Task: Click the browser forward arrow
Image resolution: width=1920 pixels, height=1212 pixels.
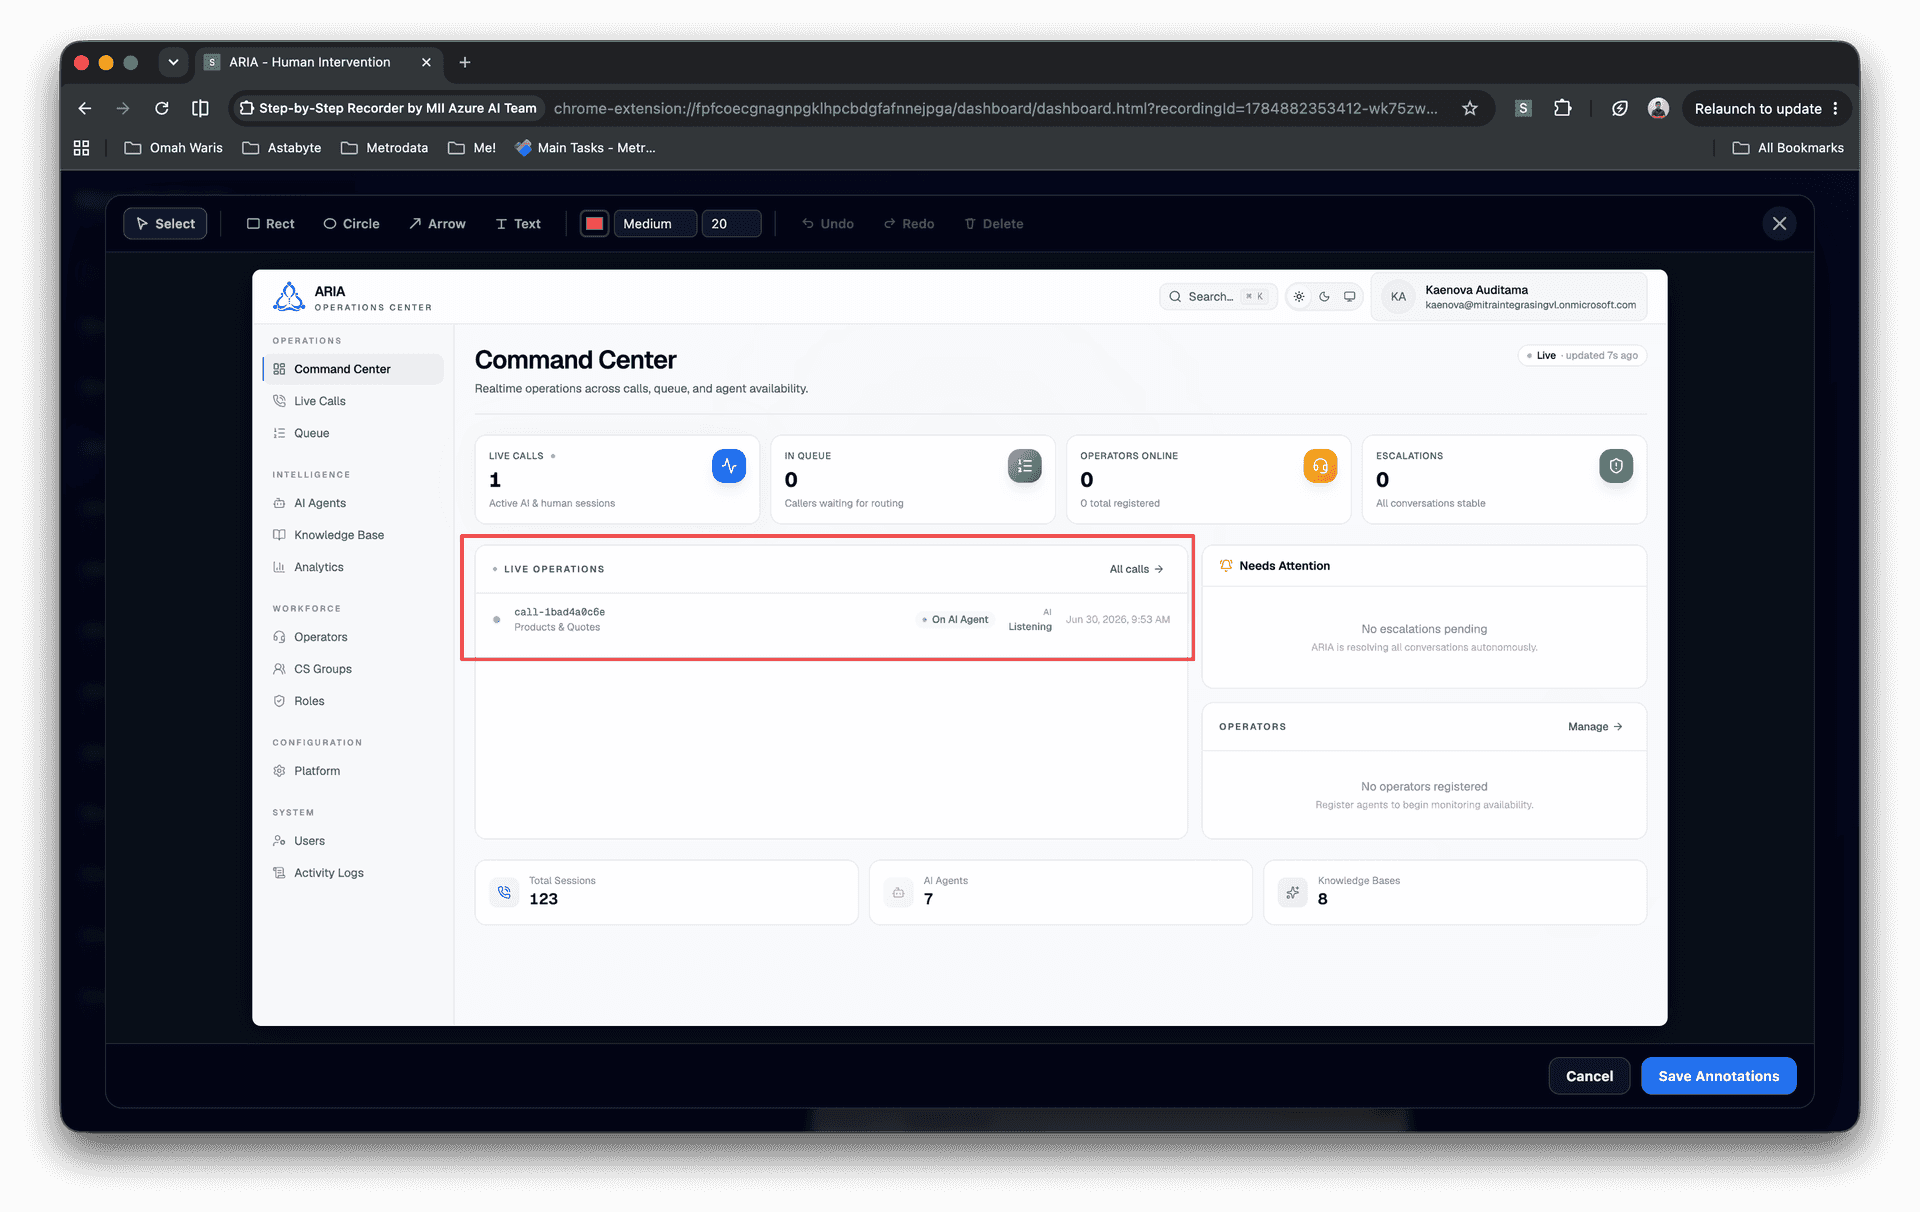Action: coord(123,108)
